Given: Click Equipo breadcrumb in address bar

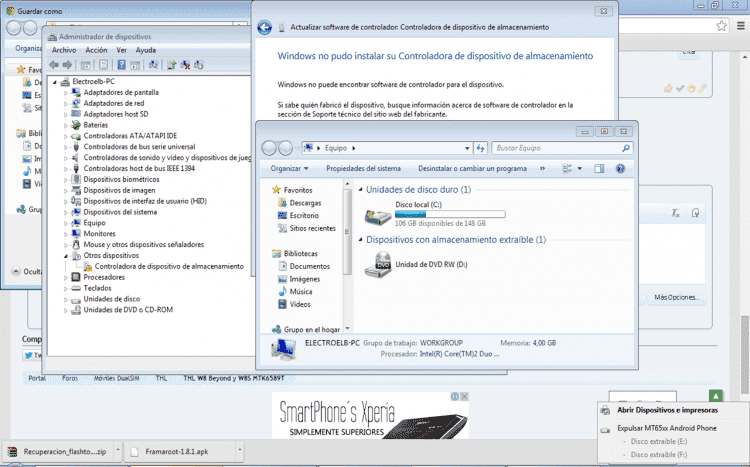Looking at the screenshot, I should [336, 148].
